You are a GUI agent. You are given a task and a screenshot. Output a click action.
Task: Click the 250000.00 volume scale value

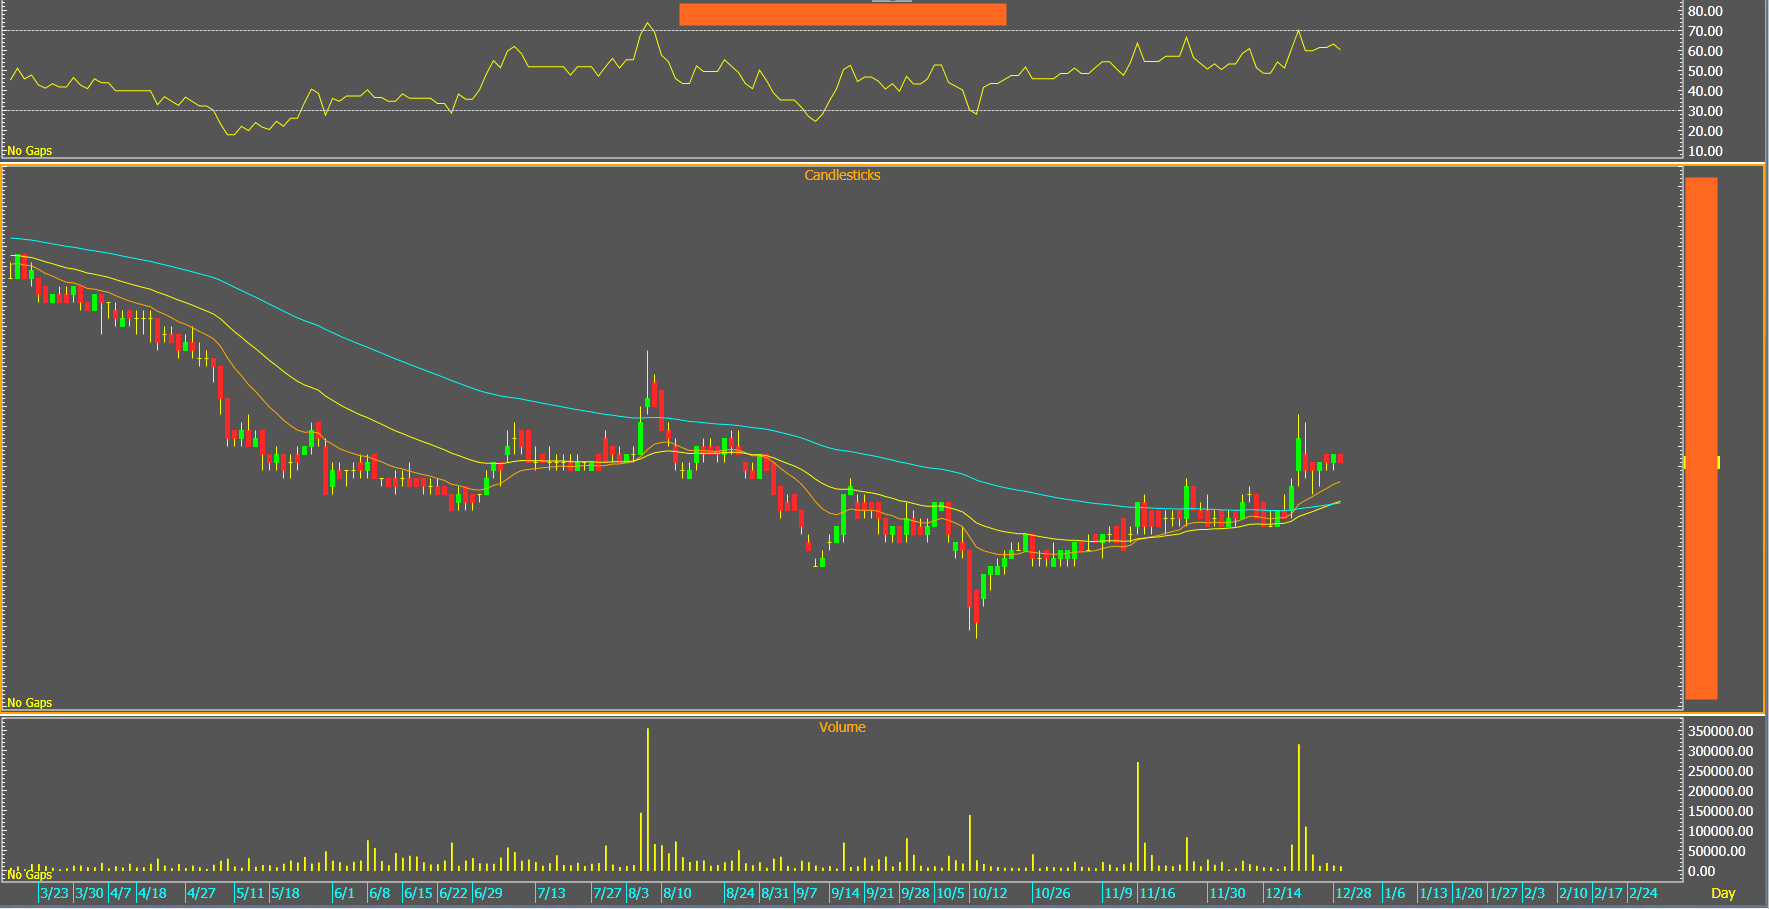click(x=1720, y=771)
